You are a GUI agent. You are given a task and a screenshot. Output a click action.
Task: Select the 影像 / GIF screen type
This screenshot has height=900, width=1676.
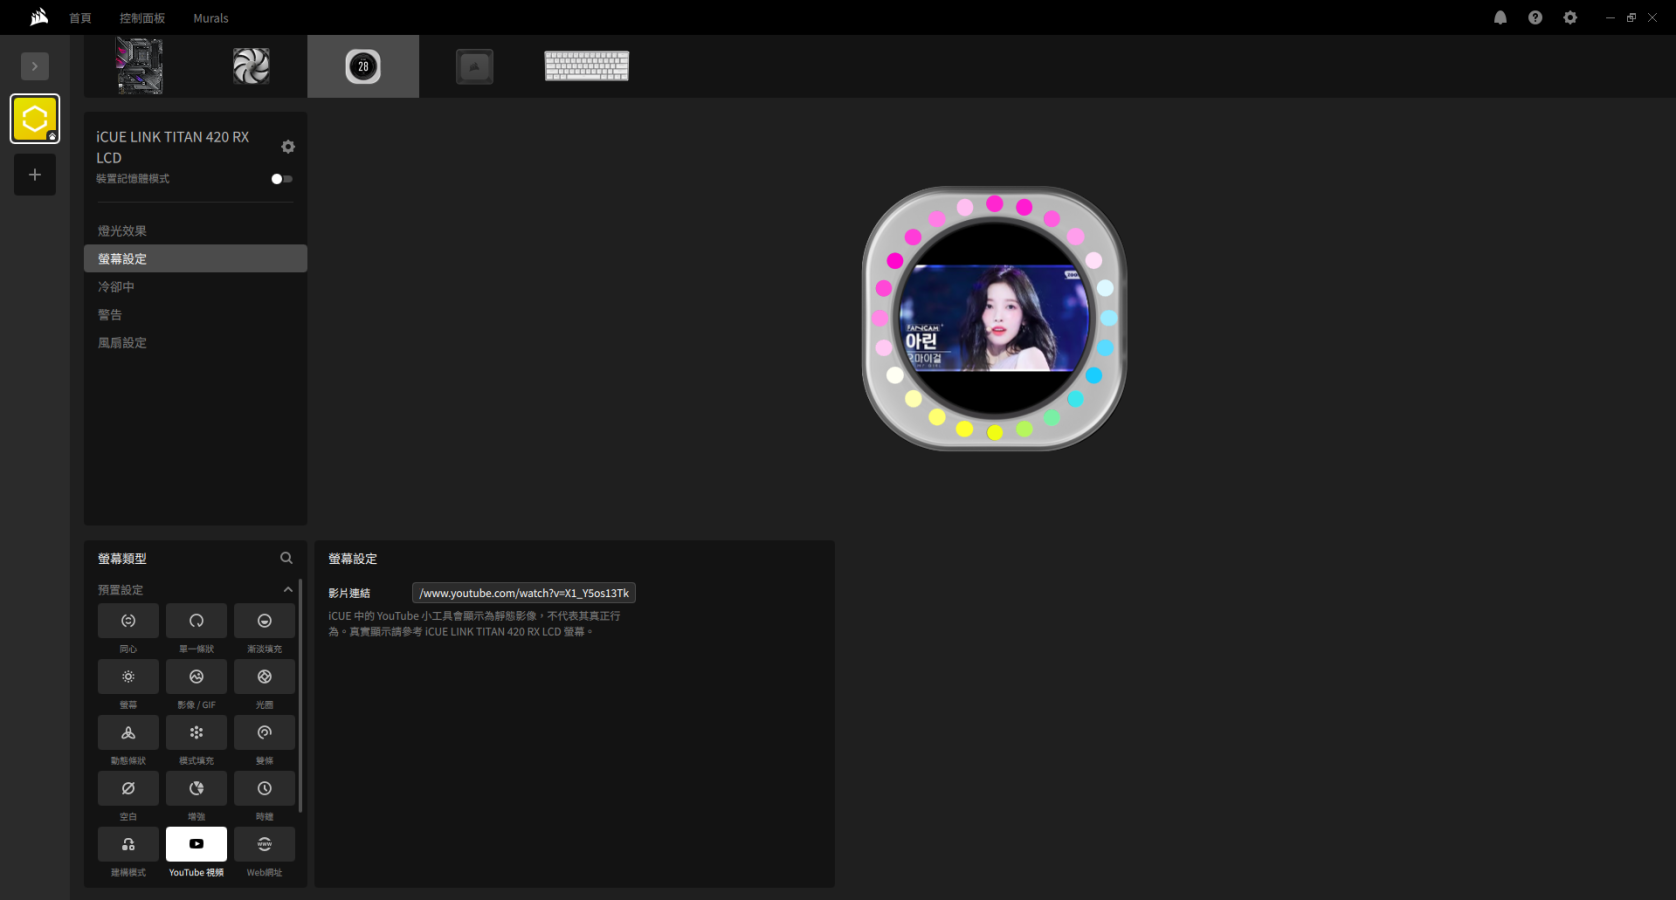196,677
